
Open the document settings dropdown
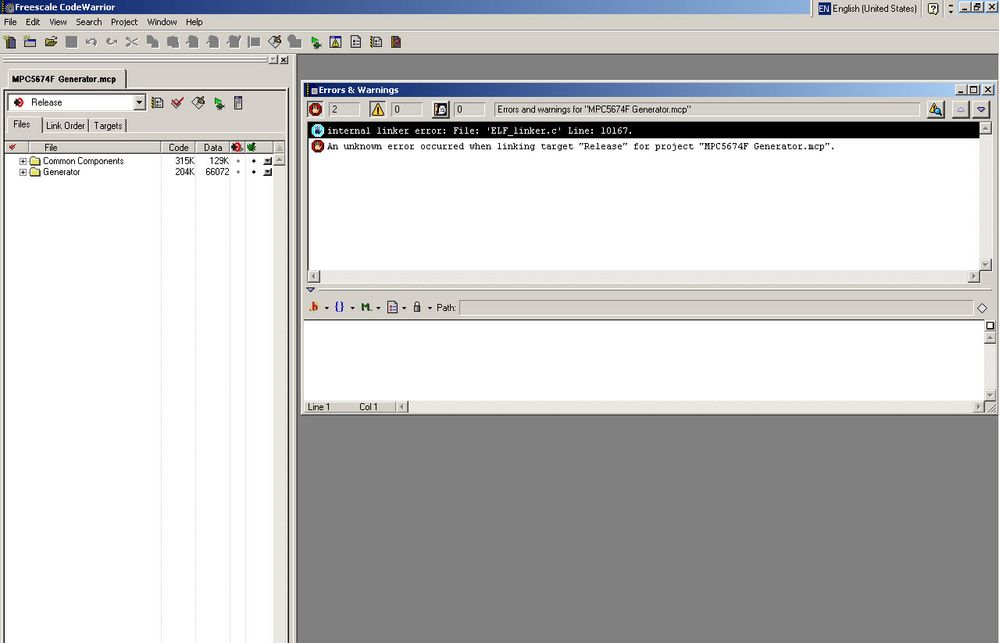pyautogui.click(x=396, y=307)
